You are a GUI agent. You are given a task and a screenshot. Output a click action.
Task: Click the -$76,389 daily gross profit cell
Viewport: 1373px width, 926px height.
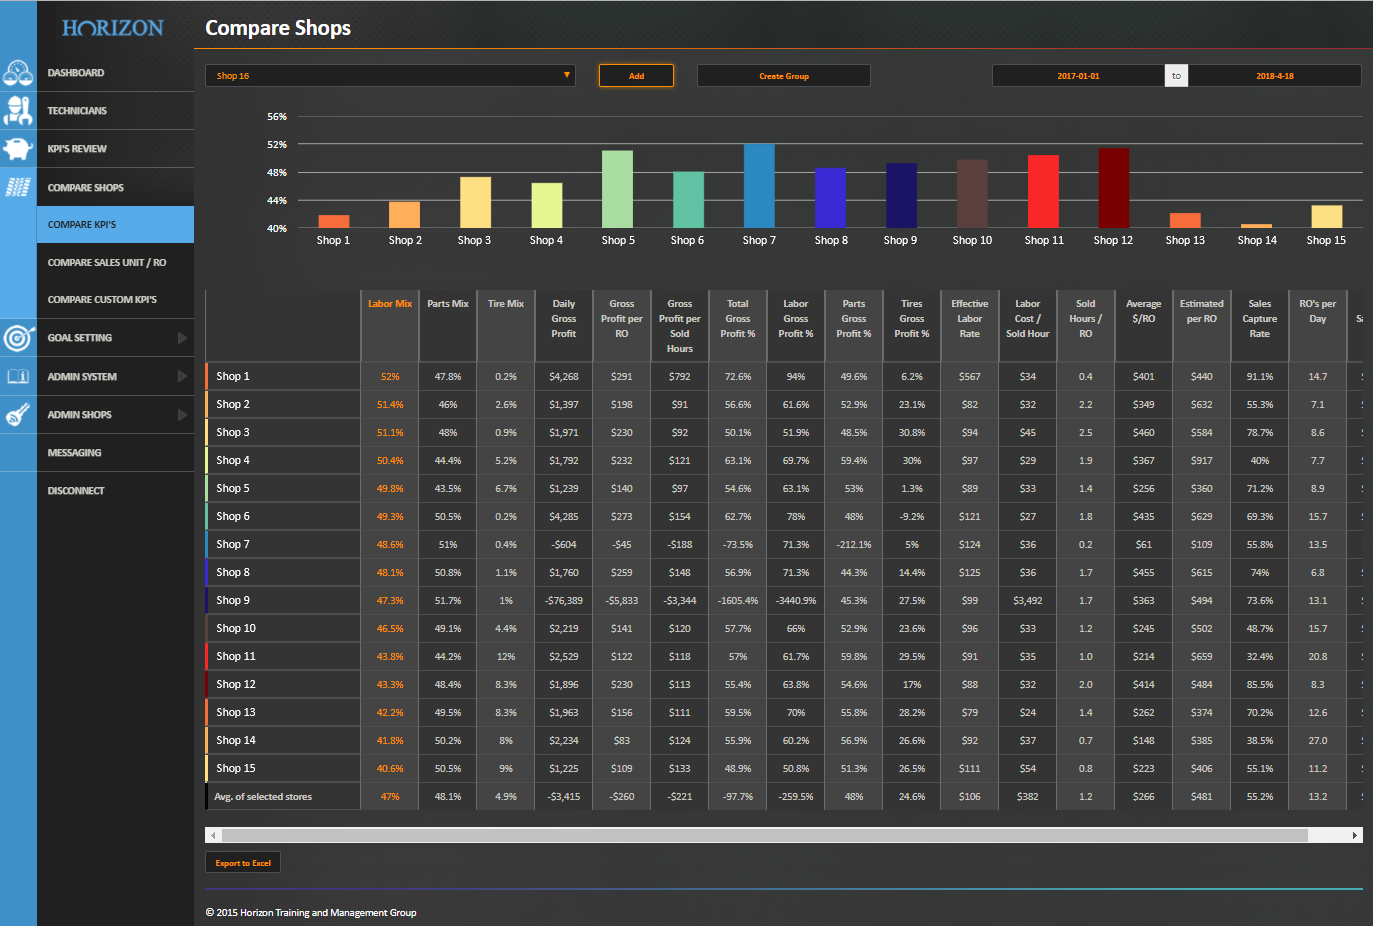[564, 601]
